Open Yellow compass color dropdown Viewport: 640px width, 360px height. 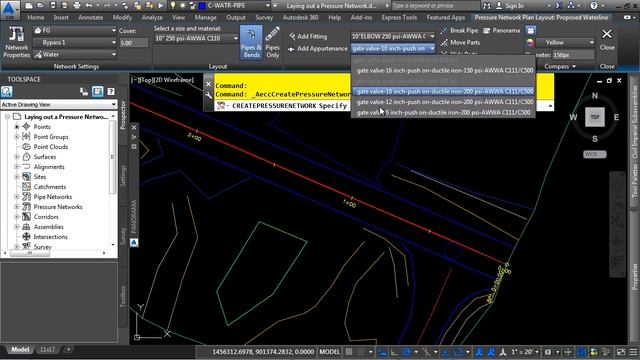[x=565, y=42]
